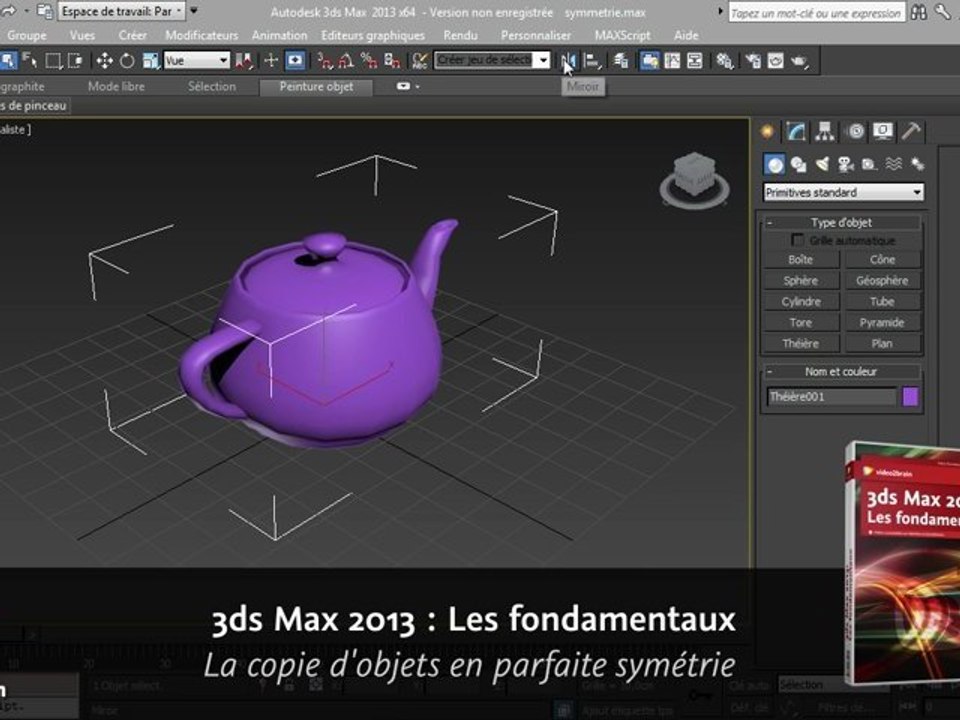Viewport: 960px width, 720px height.
Task: Open the Vue reference coordinate dropdown
Action: [197, 61]
